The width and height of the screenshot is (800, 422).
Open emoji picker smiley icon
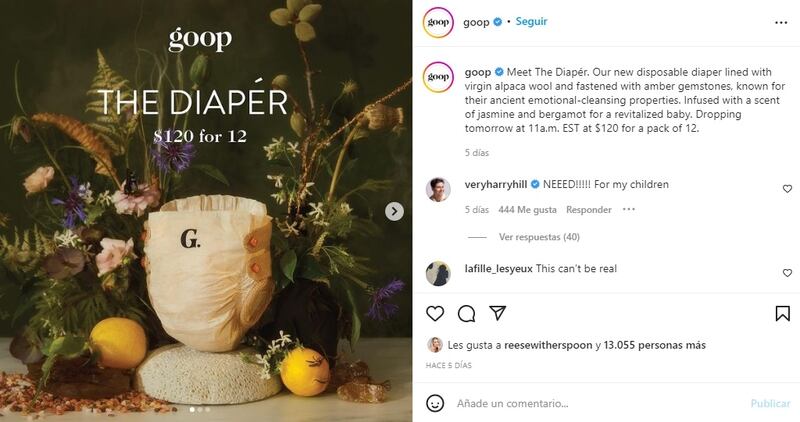tap(435, 403)
